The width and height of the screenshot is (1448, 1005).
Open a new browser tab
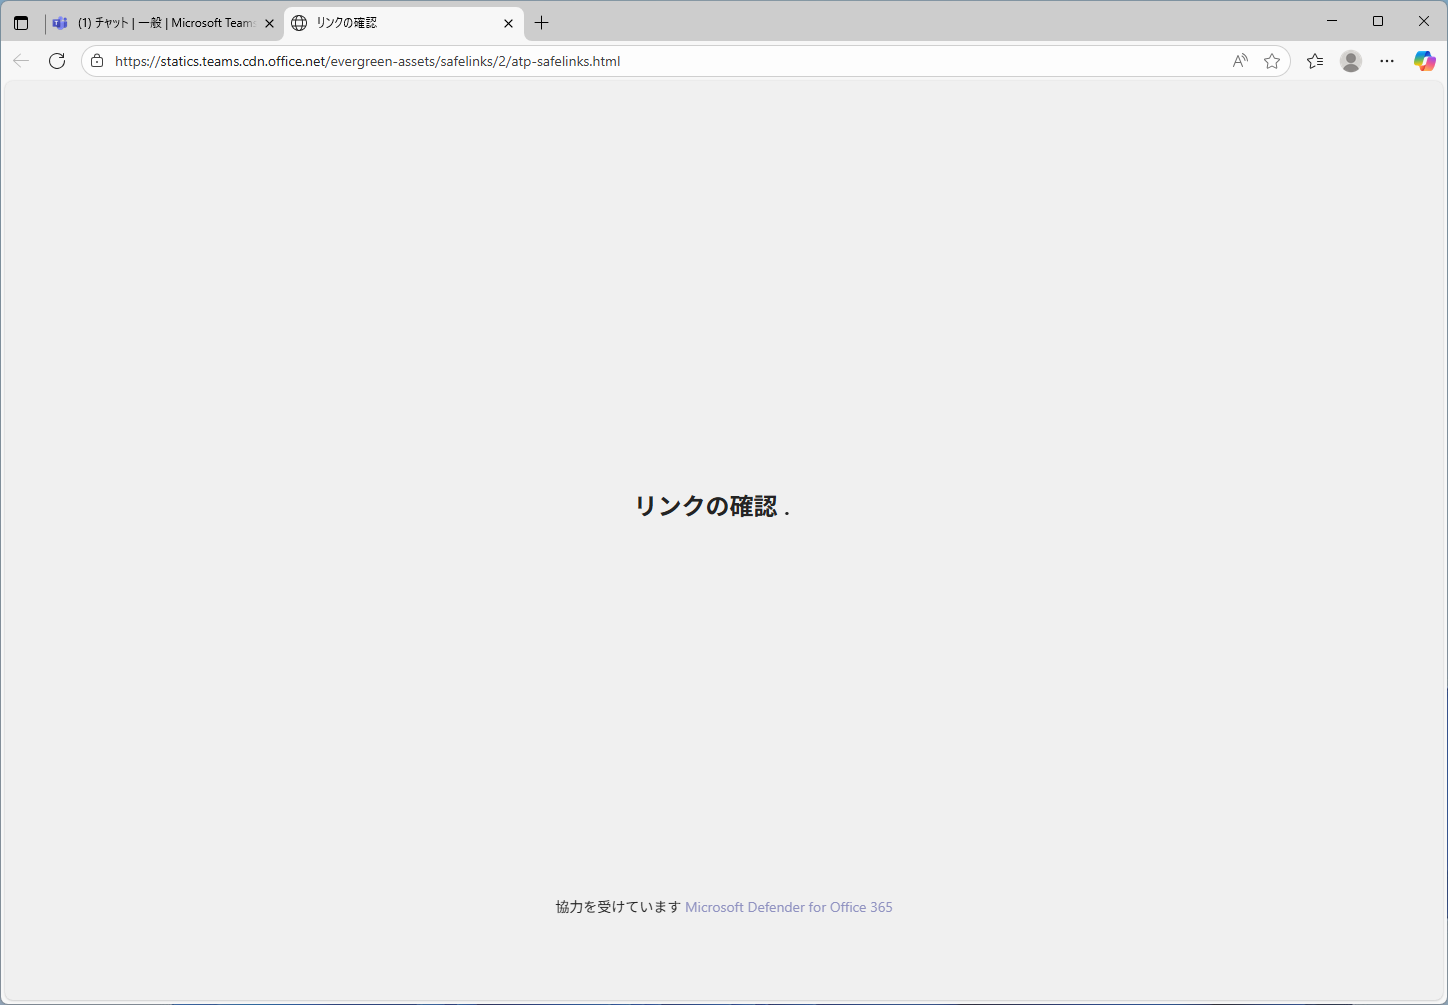tap(542, 22)
